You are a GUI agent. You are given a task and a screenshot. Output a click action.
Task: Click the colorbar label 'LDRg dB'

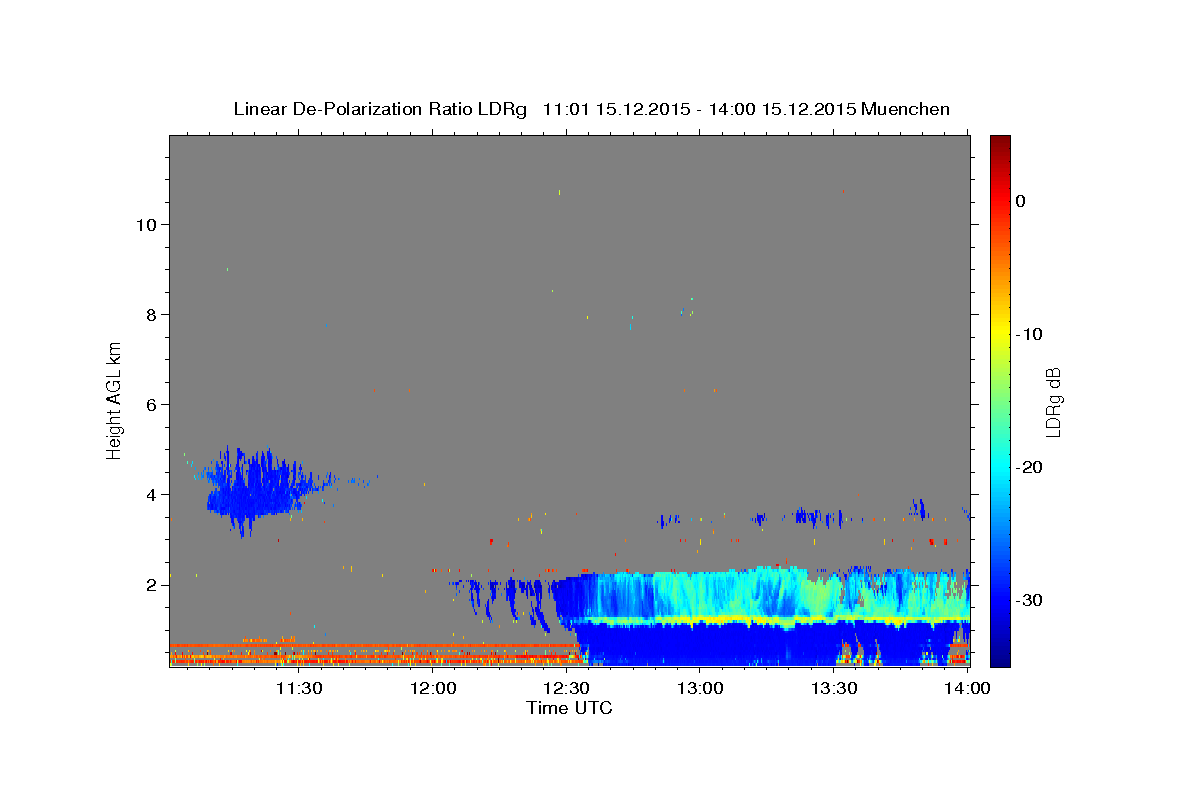click(1053, 401)
